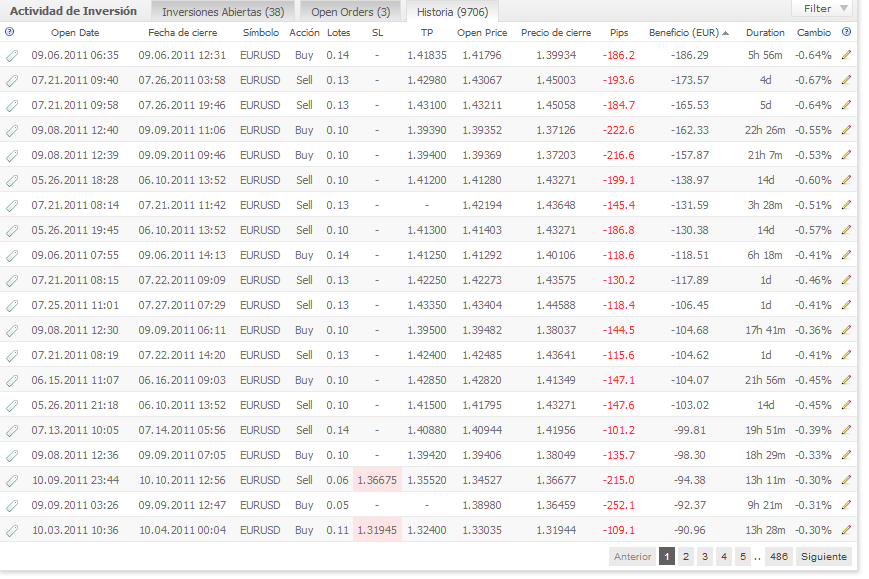Click the TP value 1.41835
The height and width of the screenshot is (579, 869).
coord(427,55)
